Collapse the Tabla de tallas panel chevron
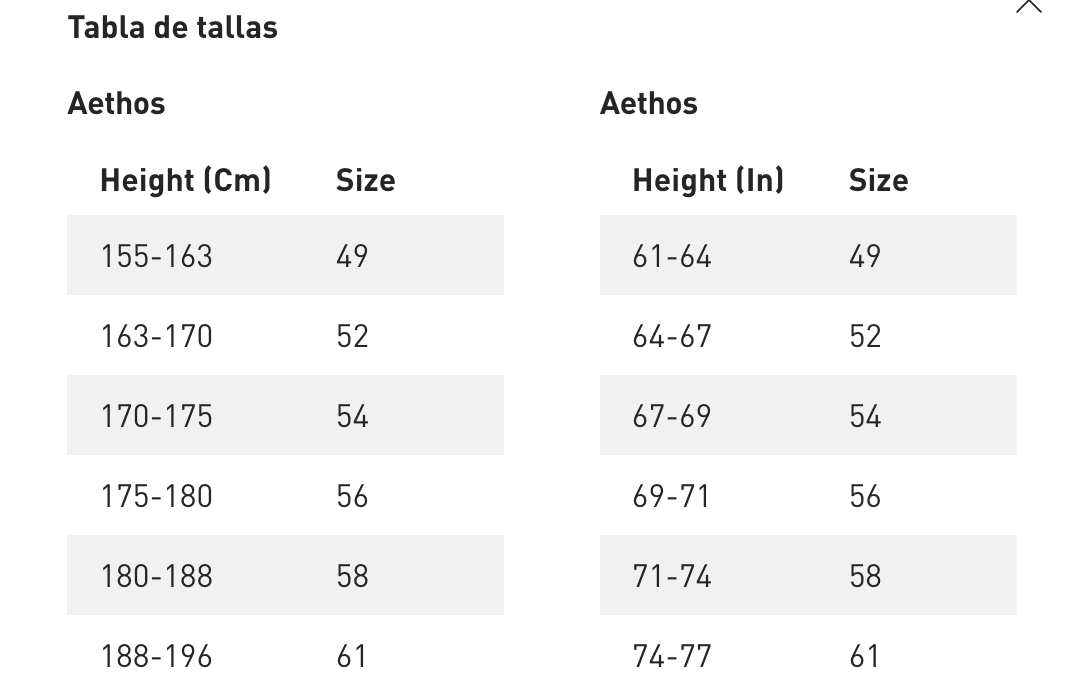1076x684 pixels. point(1028,6)
